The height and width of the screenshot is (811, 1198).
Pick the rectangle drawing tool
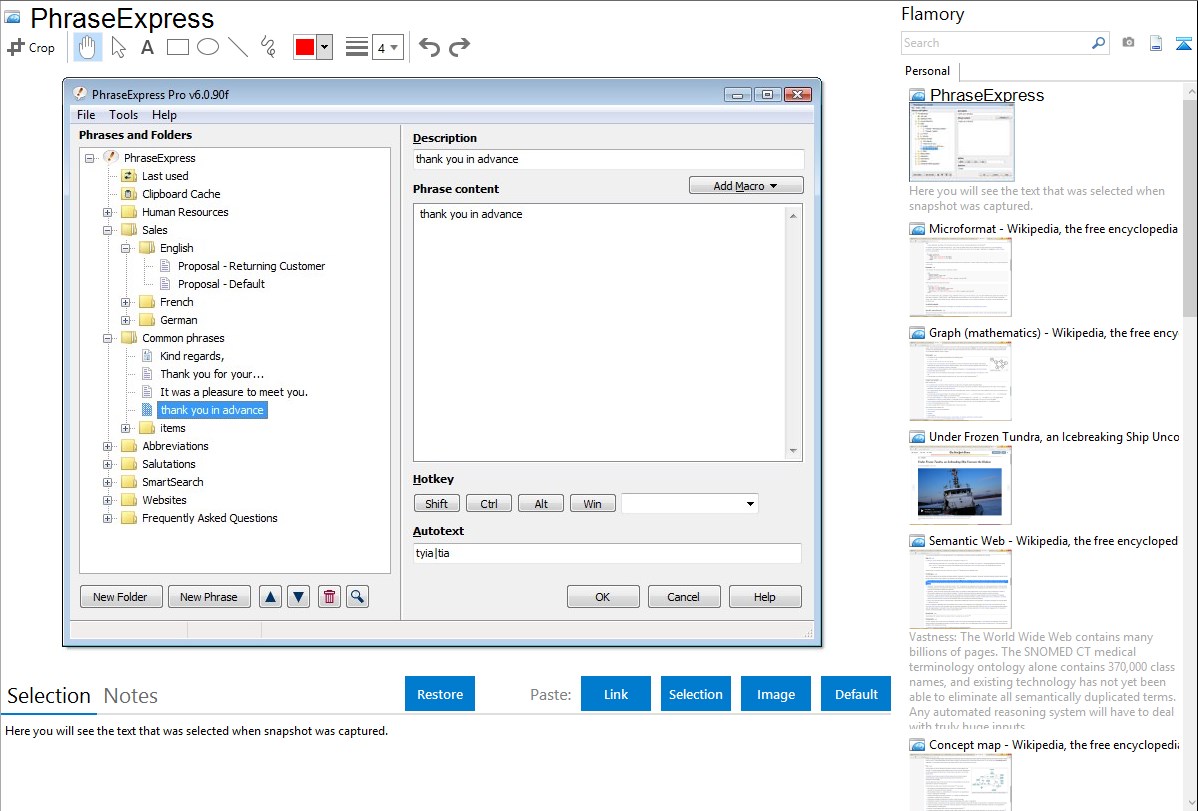click(x=178, y=47)
